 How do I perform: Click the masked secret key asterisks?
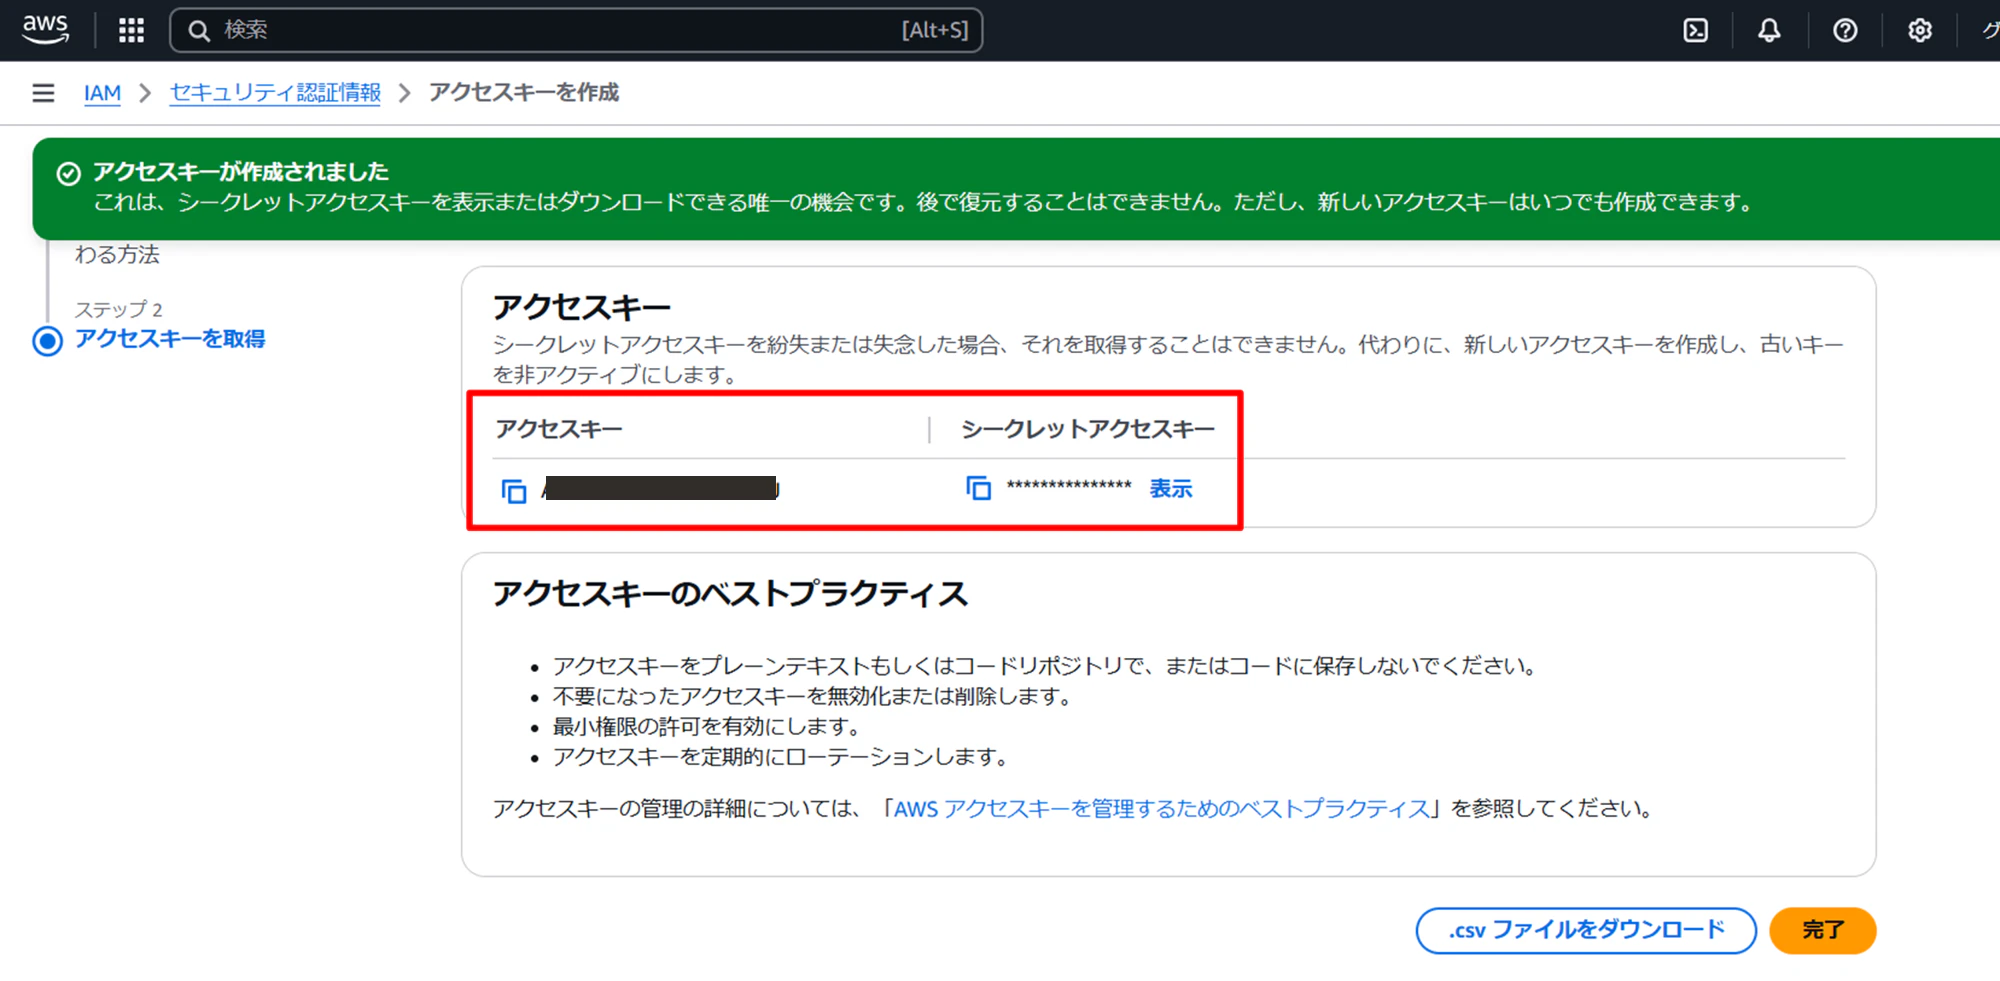pyautogui.click(x=1069, y=487)
